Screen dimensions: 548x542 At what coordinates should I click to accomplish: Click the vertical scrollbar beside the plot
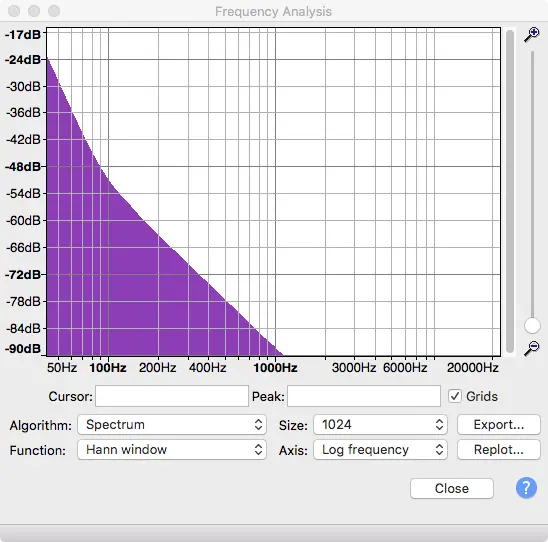(x=510, y=191)
